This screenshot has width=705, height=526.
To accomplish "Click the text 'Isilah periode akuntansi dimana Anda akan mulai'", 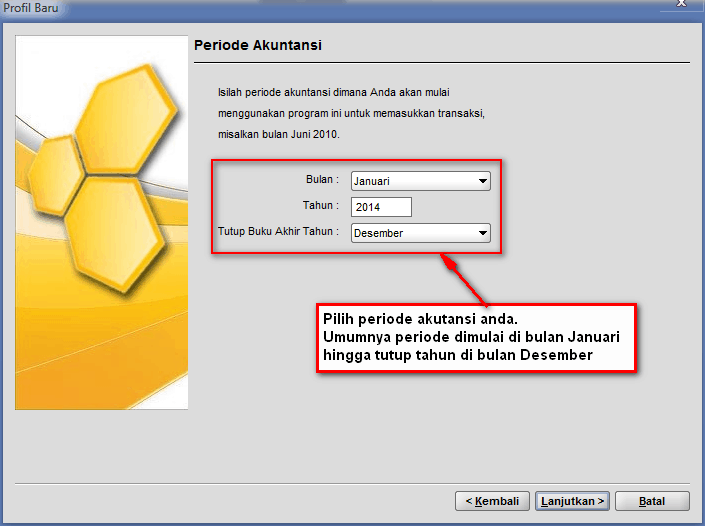I will 334,92.
